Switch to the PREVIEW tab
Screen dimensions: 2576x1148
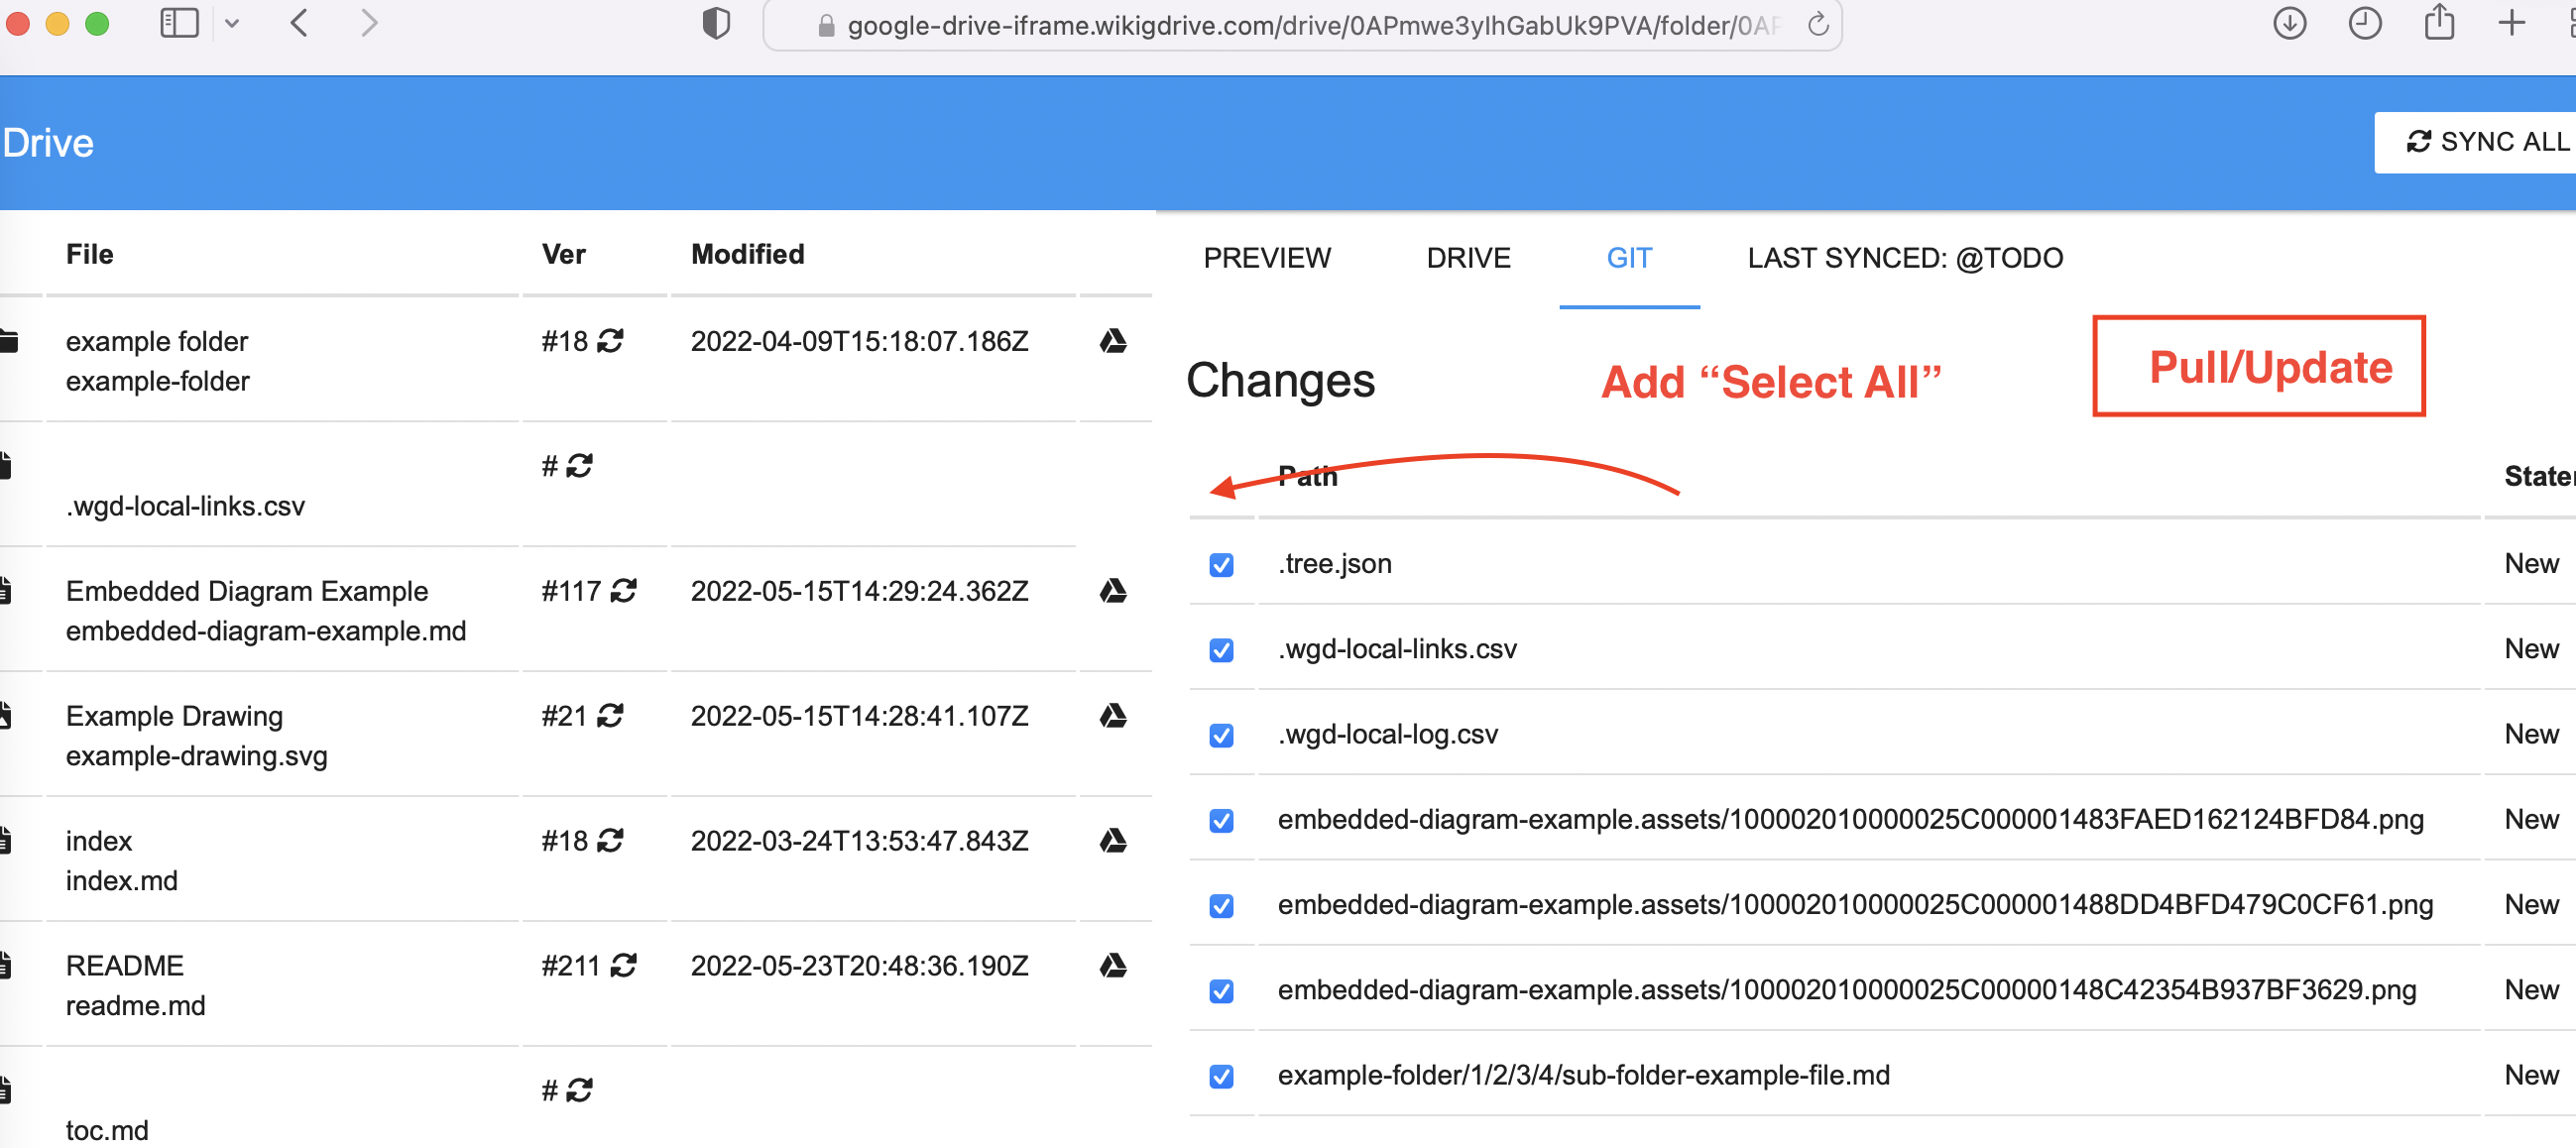1267,258
